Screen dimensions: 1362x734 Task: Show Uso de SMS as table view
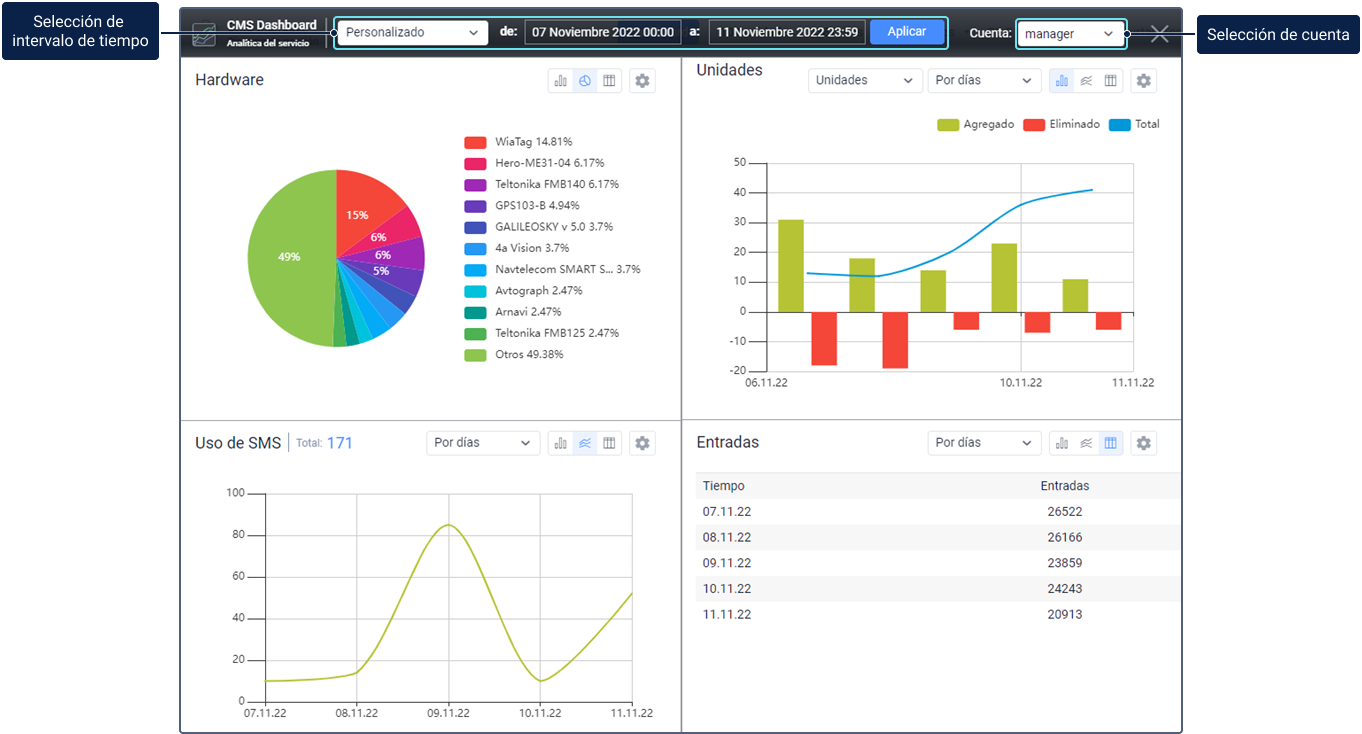[x=609, y=443]
